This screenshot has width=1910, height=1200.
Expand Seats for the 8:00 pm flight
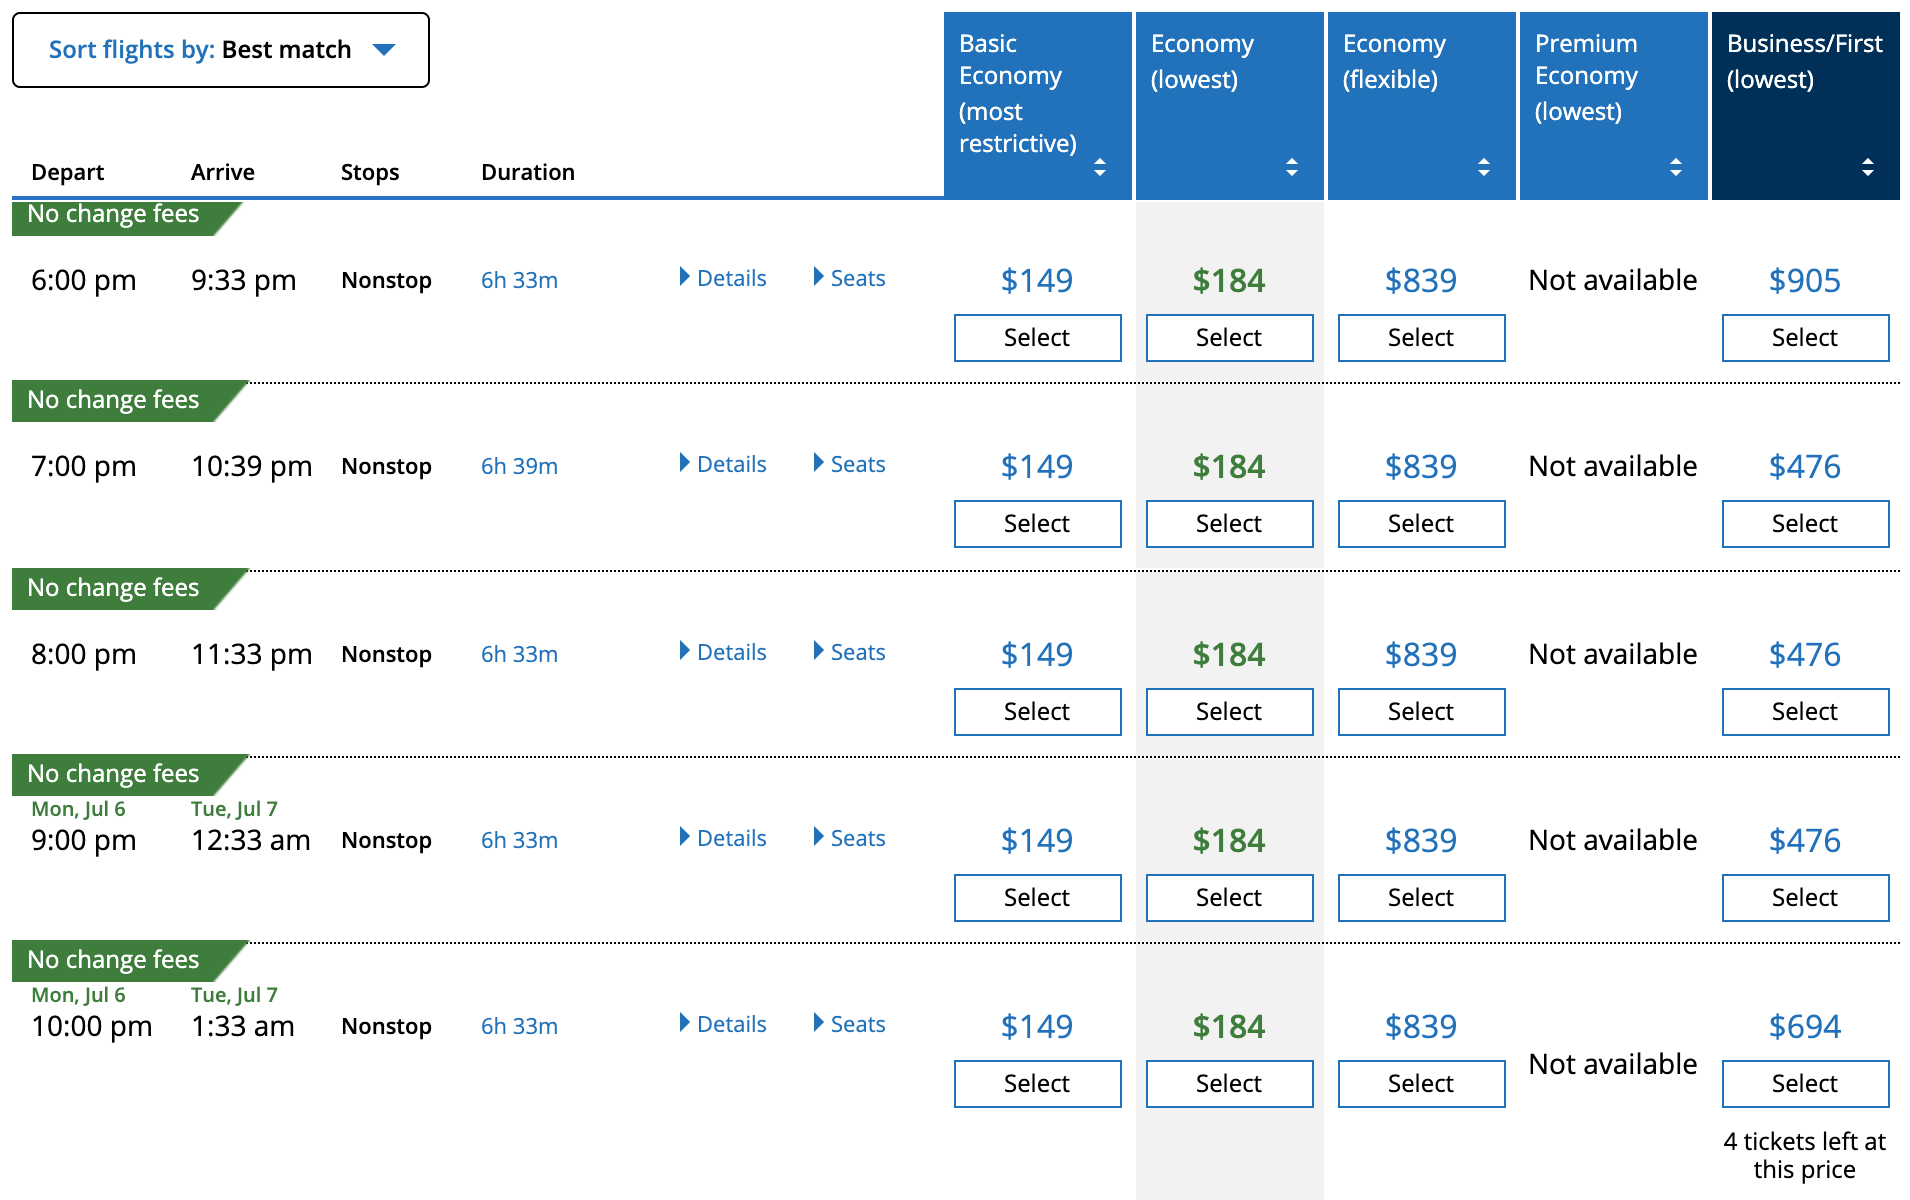[x=850, y=652]
